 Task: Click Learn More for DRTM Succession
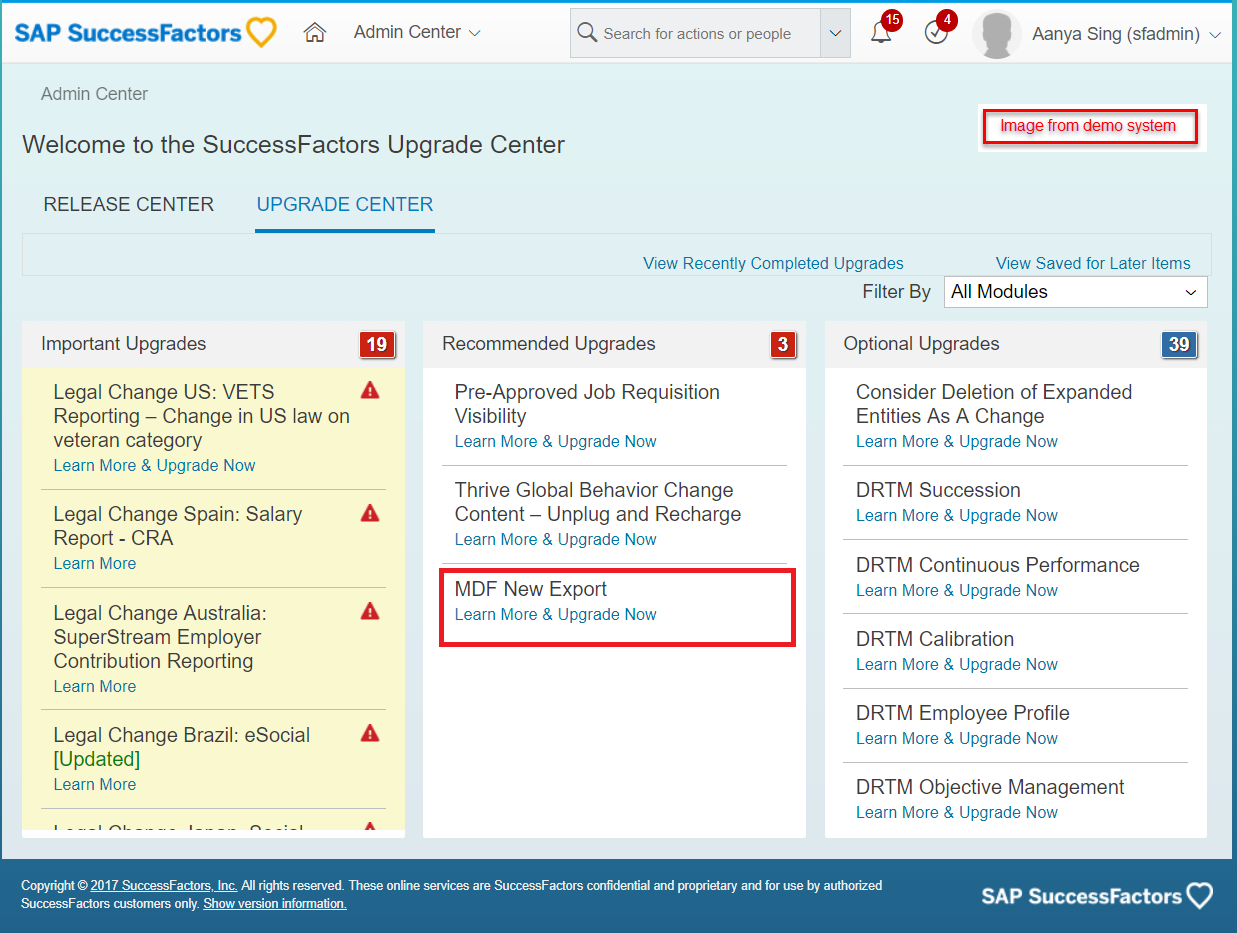[957, 515]
